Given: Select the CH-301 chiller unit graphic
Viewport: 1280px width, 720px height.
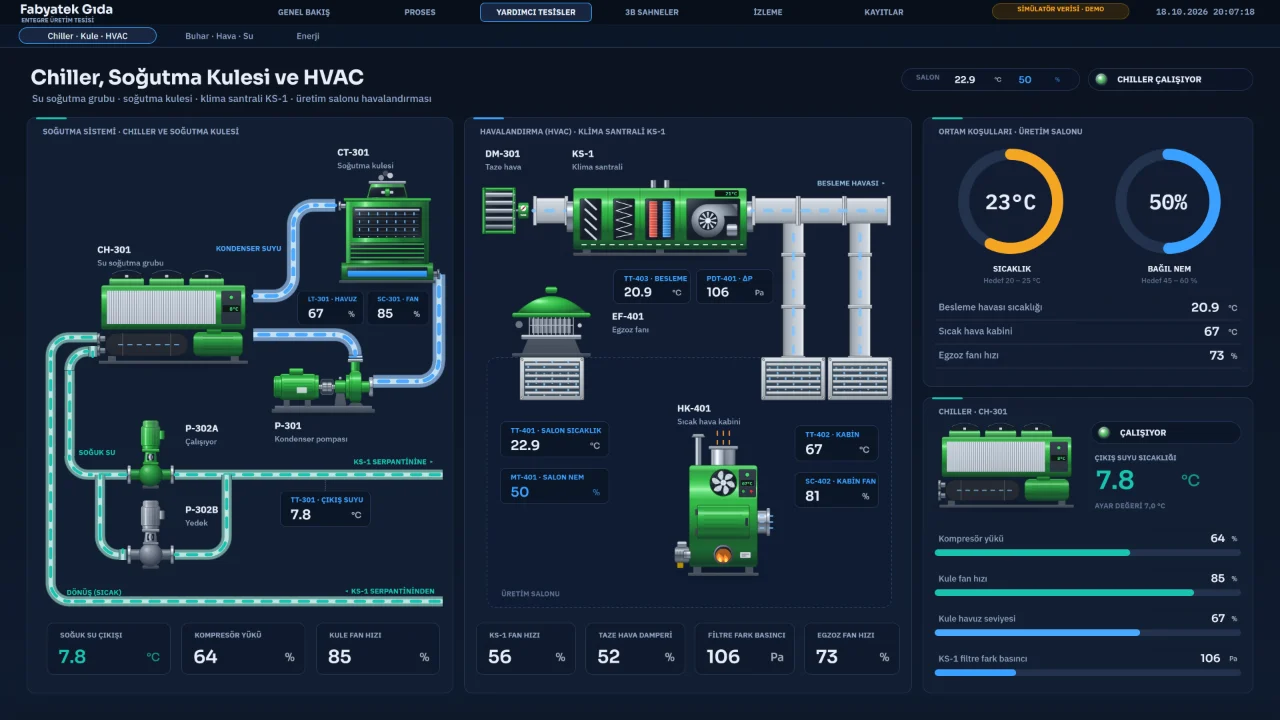Looking at the screenshot, I should point(173,315).
